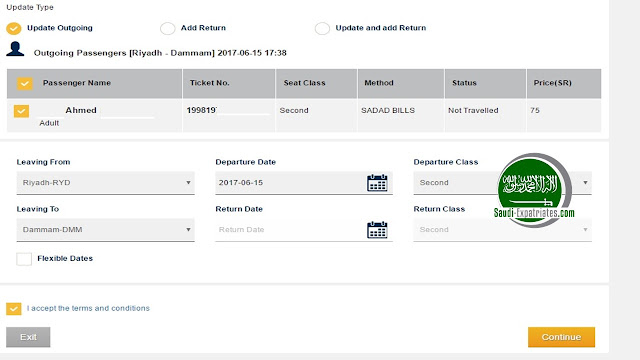Screen dimensions: 640x360
Task: Click the Exit button
Action: tap(28, 337)
